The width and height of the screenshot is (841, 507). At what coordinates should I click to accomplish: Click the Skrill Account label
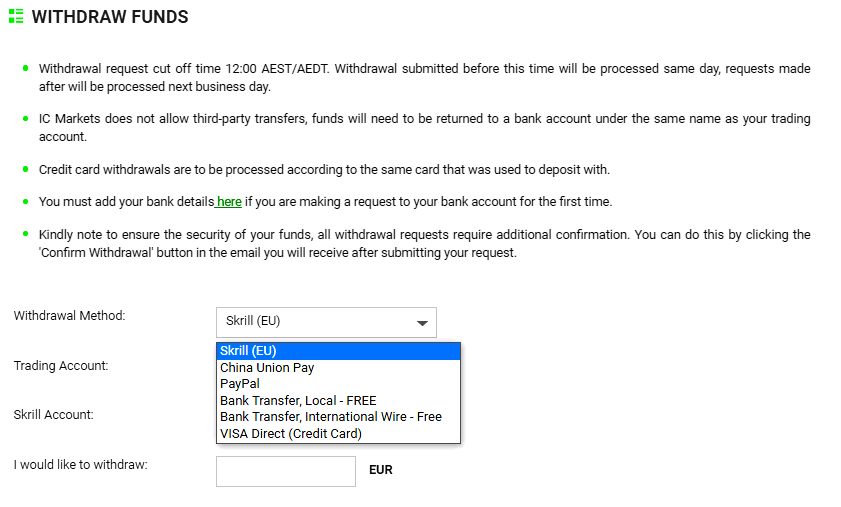(53, 415)
